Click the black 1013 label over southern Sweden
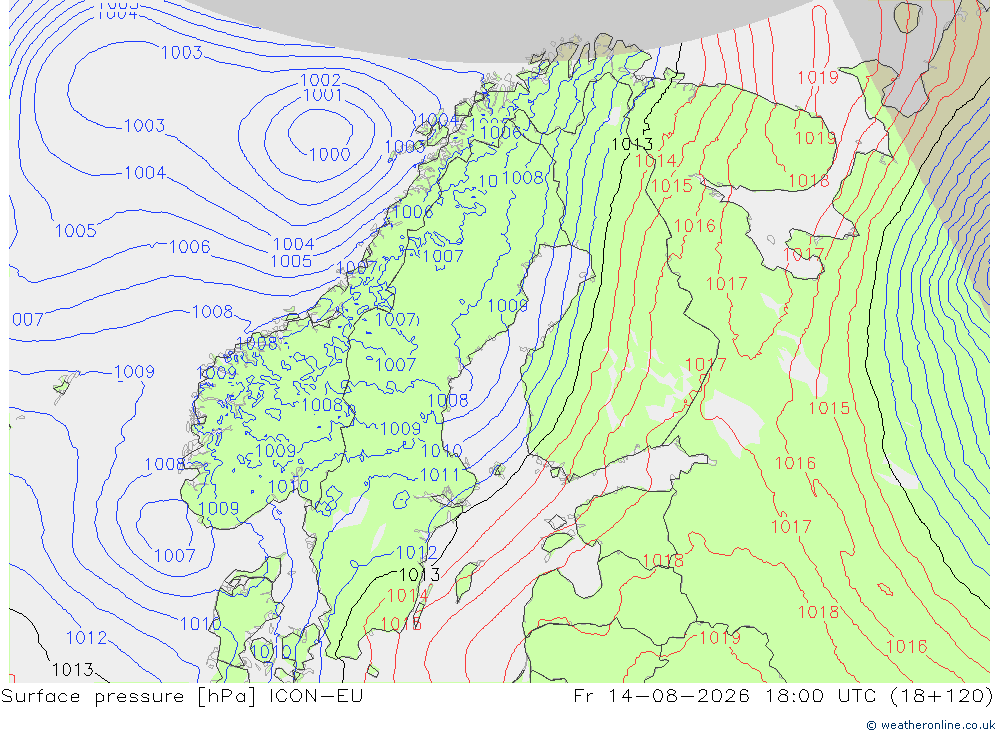This screenshot has width=1000, height=733. pos(419,575)
